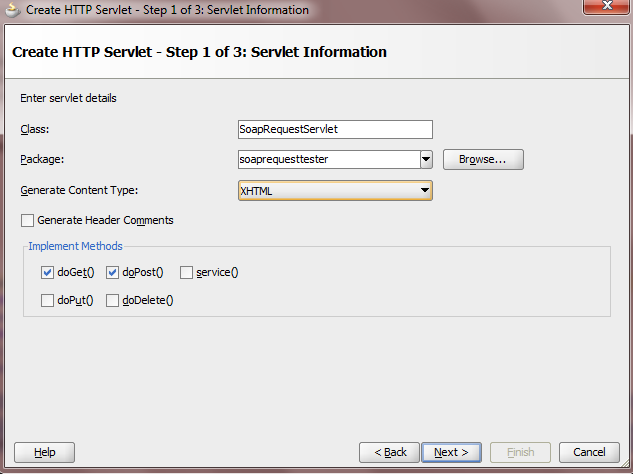Click the Finish button
This screenshot has width=633, height=474.
[520, 452]
